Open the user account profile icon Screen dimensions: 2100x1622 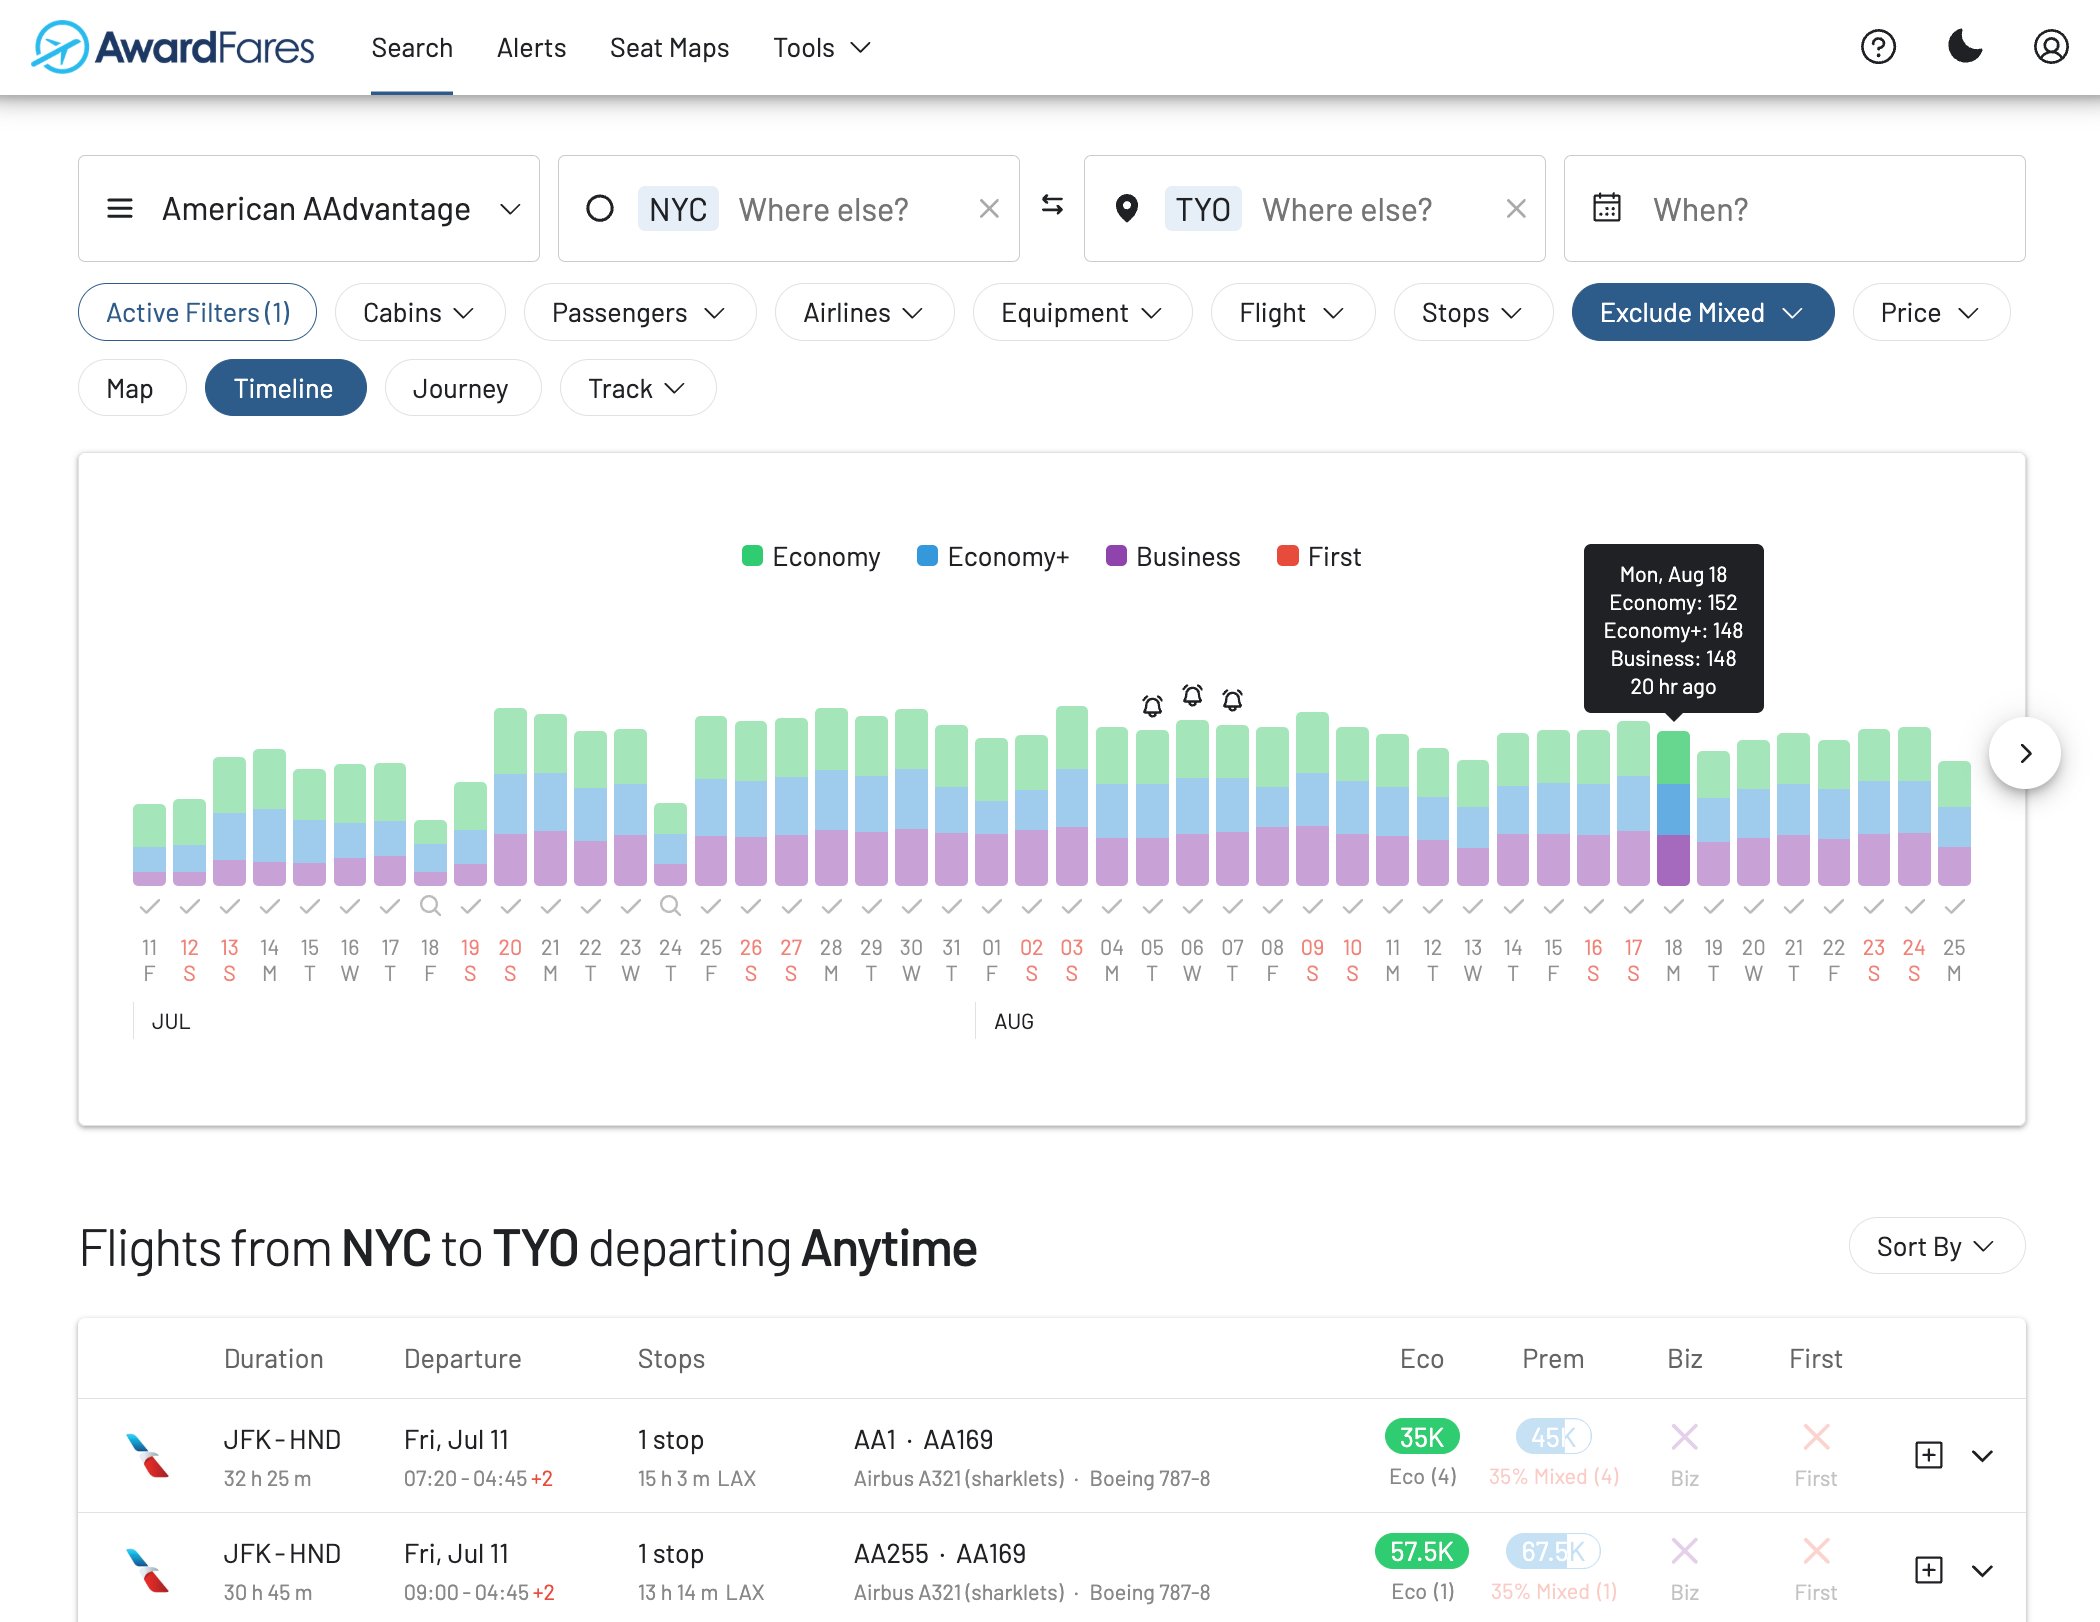coord(2050,47)
